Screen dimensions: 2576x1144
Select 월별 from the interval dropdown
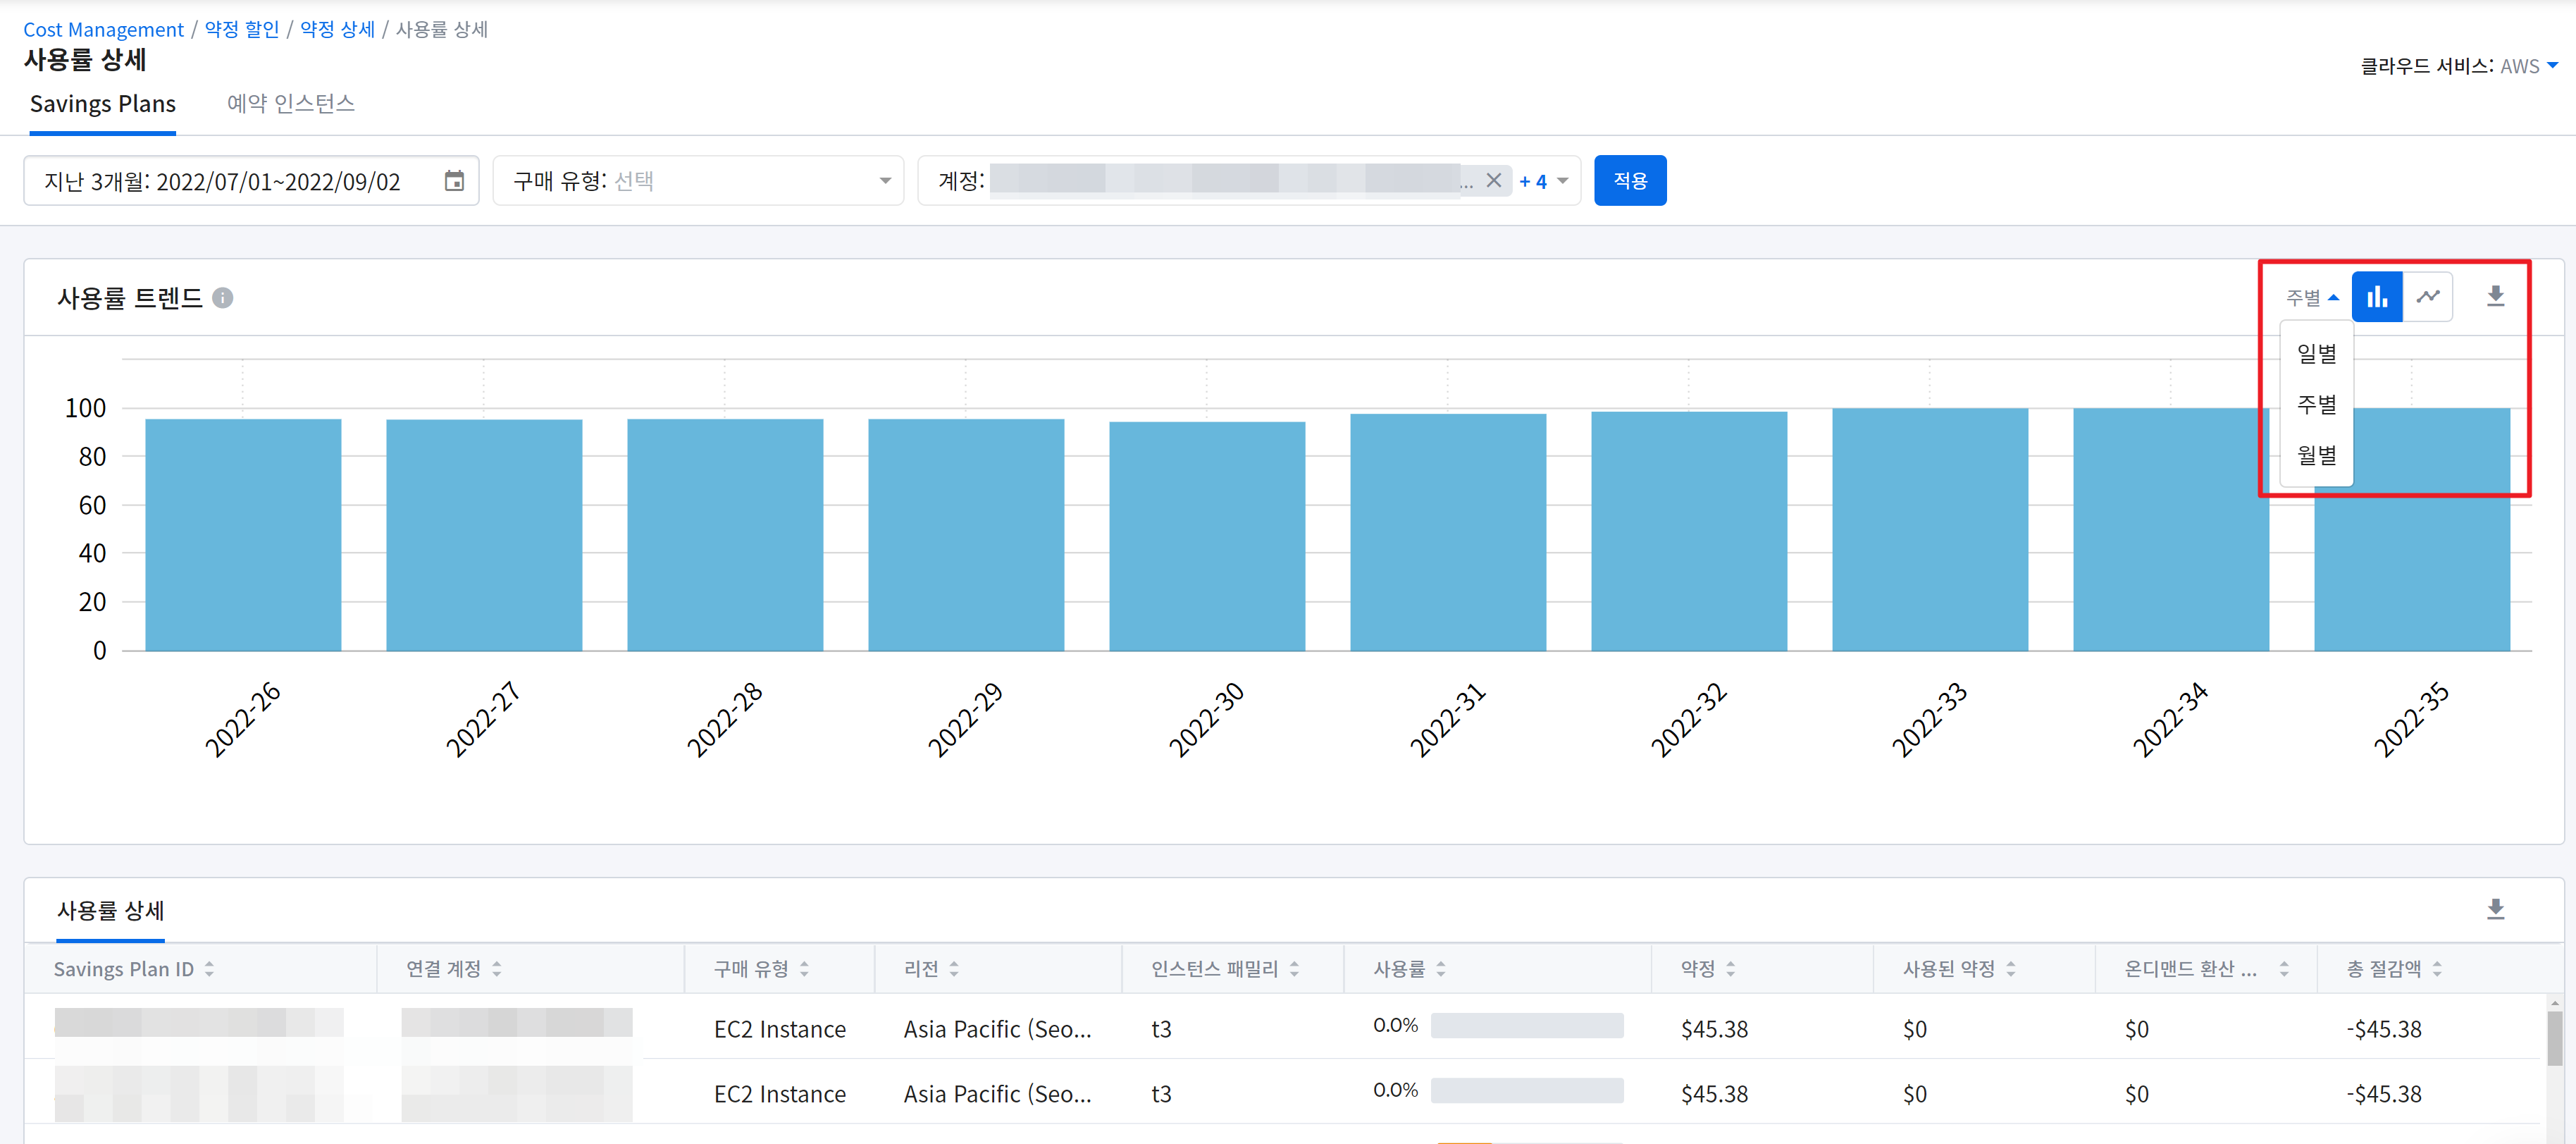pos(2316,455)
